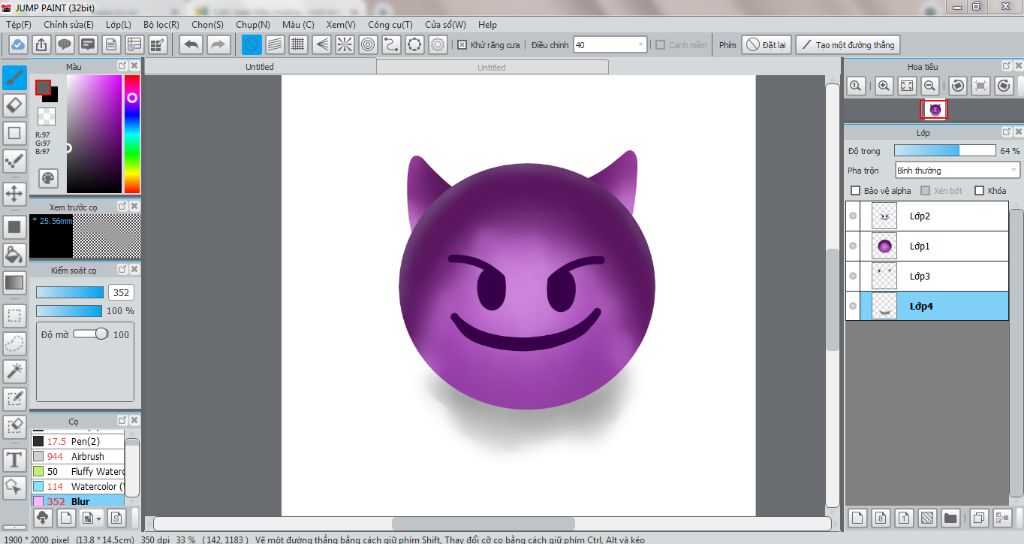
Task: Select the Bucket fill tool
Action: tap(14, 255)
